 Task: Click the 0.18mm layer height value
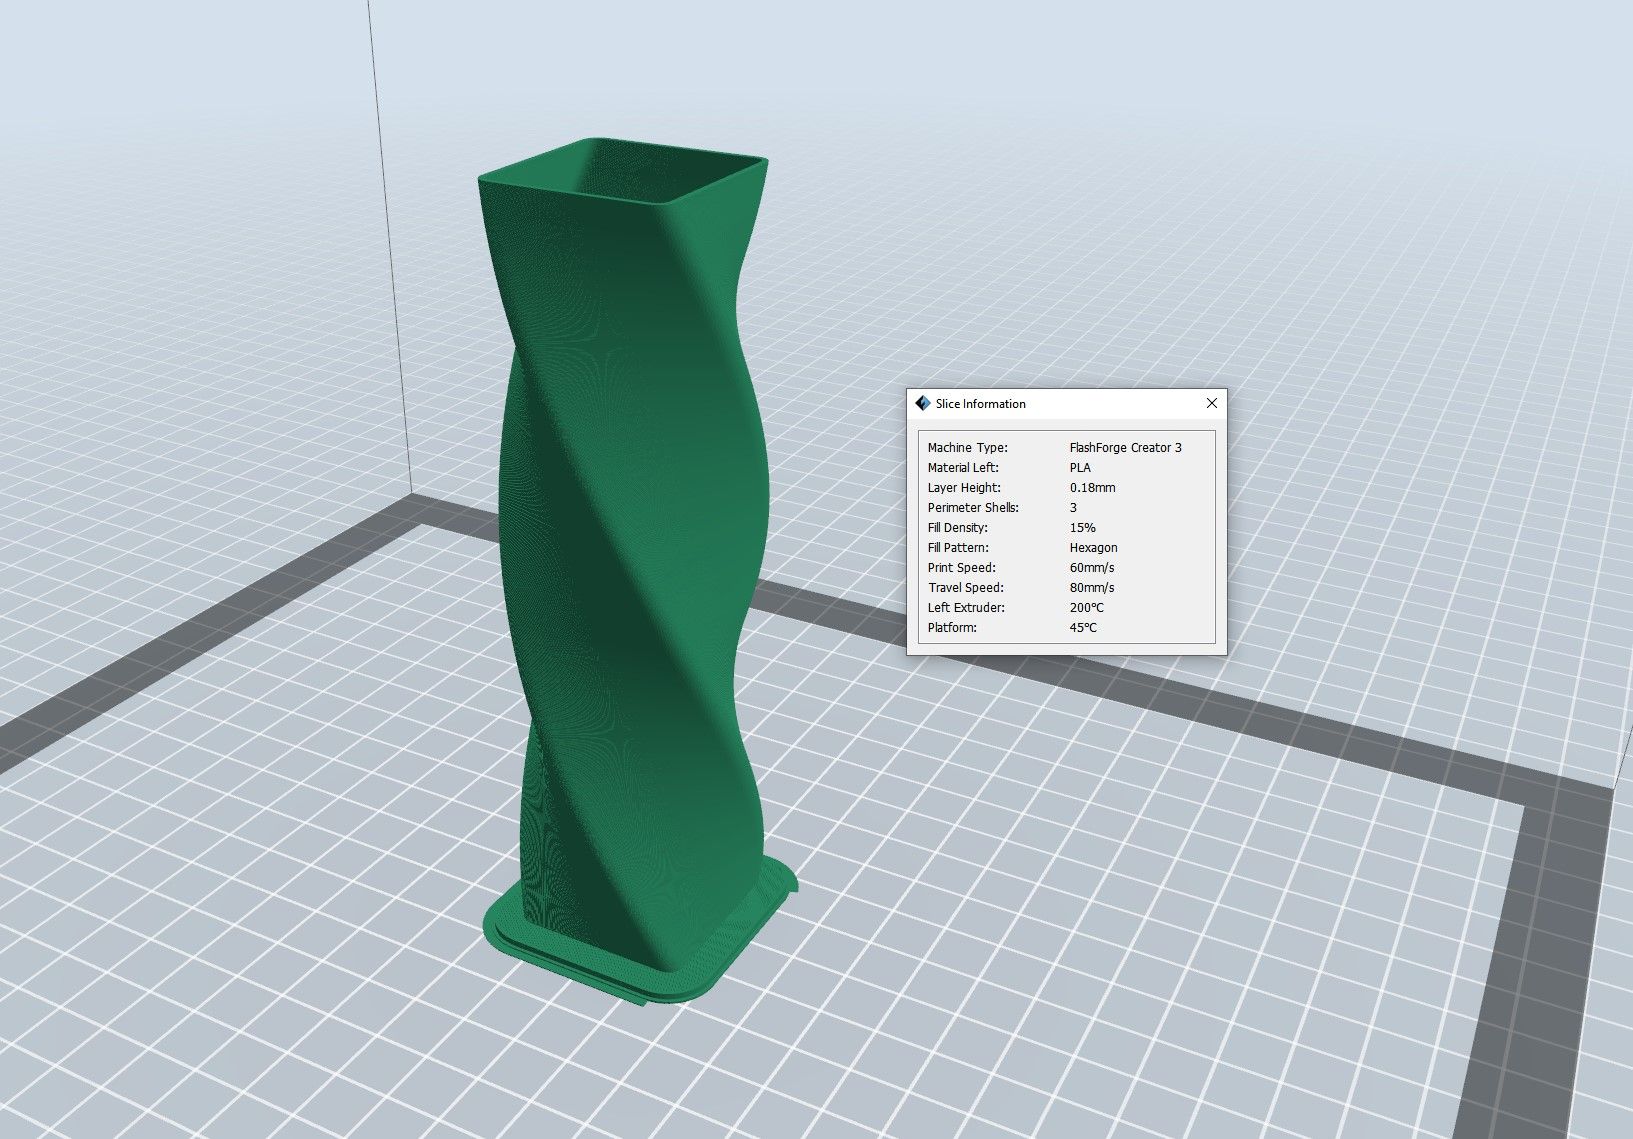coord(1092,488)
